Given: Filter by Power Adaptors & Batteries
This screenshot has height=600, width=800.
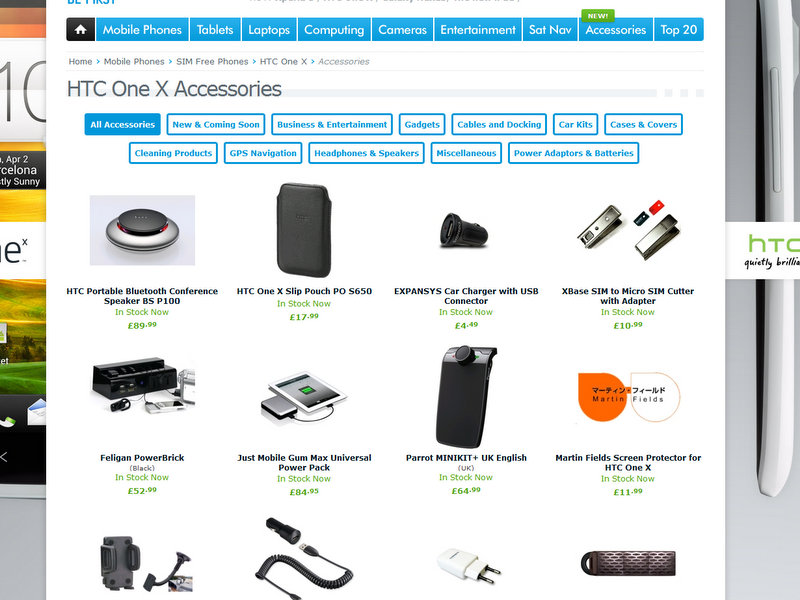Looking at the screenshot, I should 573,153.
